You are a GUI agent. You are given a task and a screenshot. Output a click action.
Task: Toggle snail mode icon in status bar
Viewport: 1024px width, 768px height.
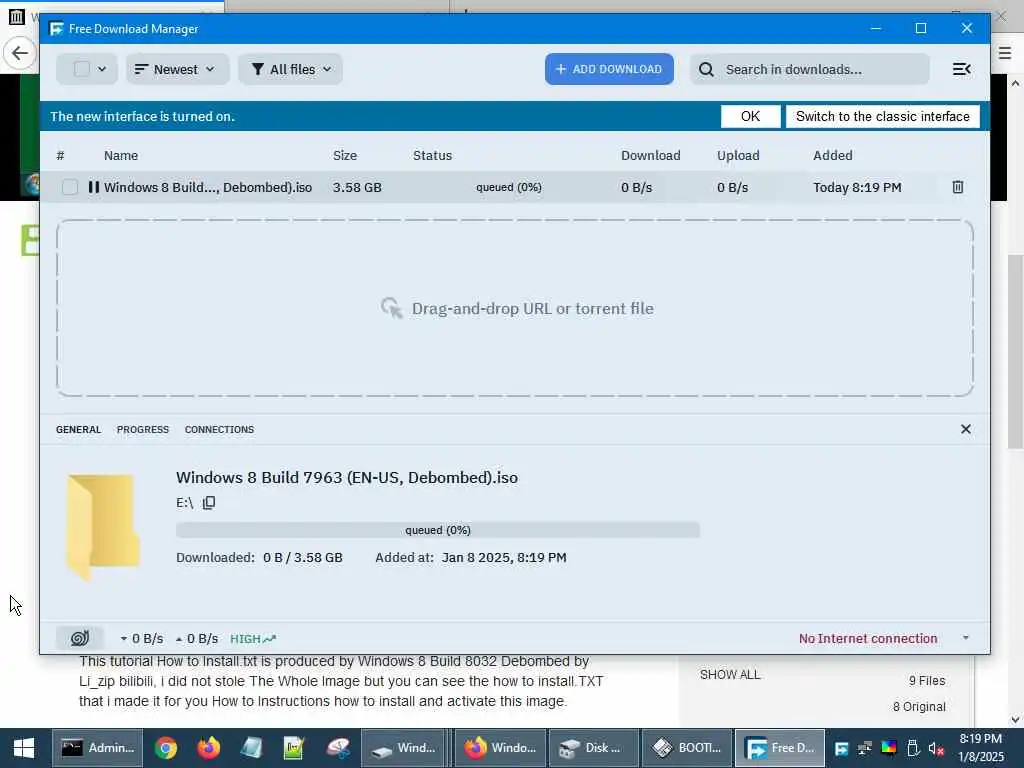pos(80,638)
